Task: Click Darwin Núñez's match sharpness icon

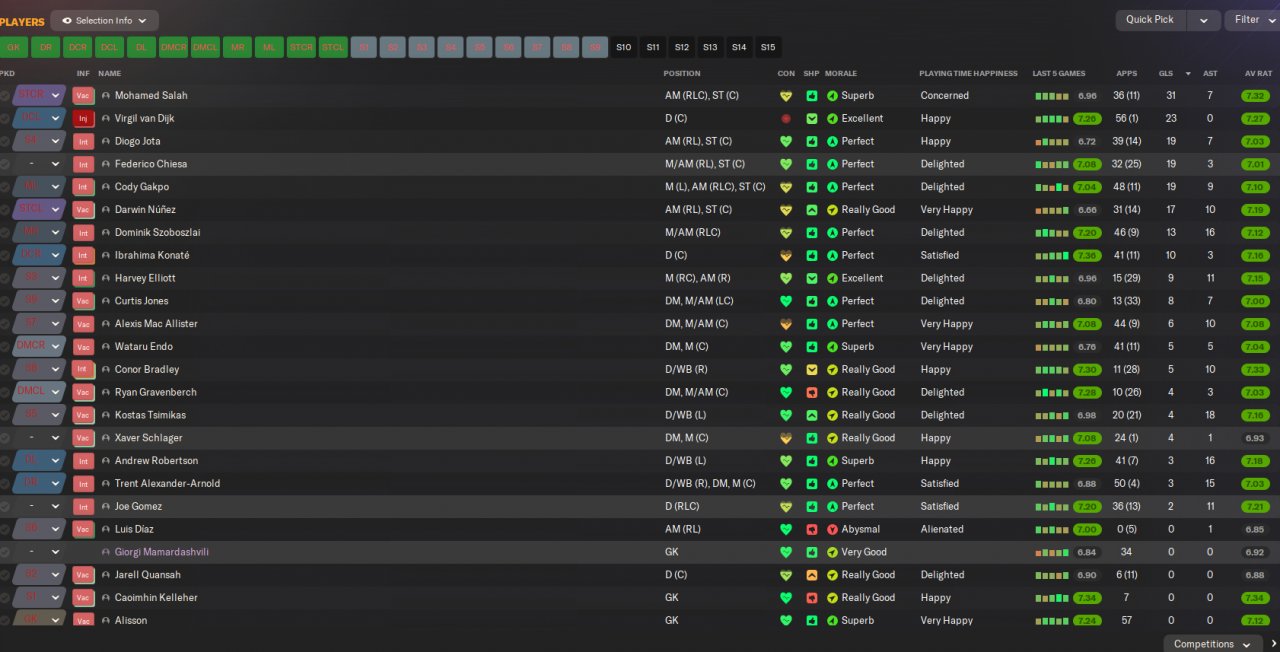Action: (811, 210)
